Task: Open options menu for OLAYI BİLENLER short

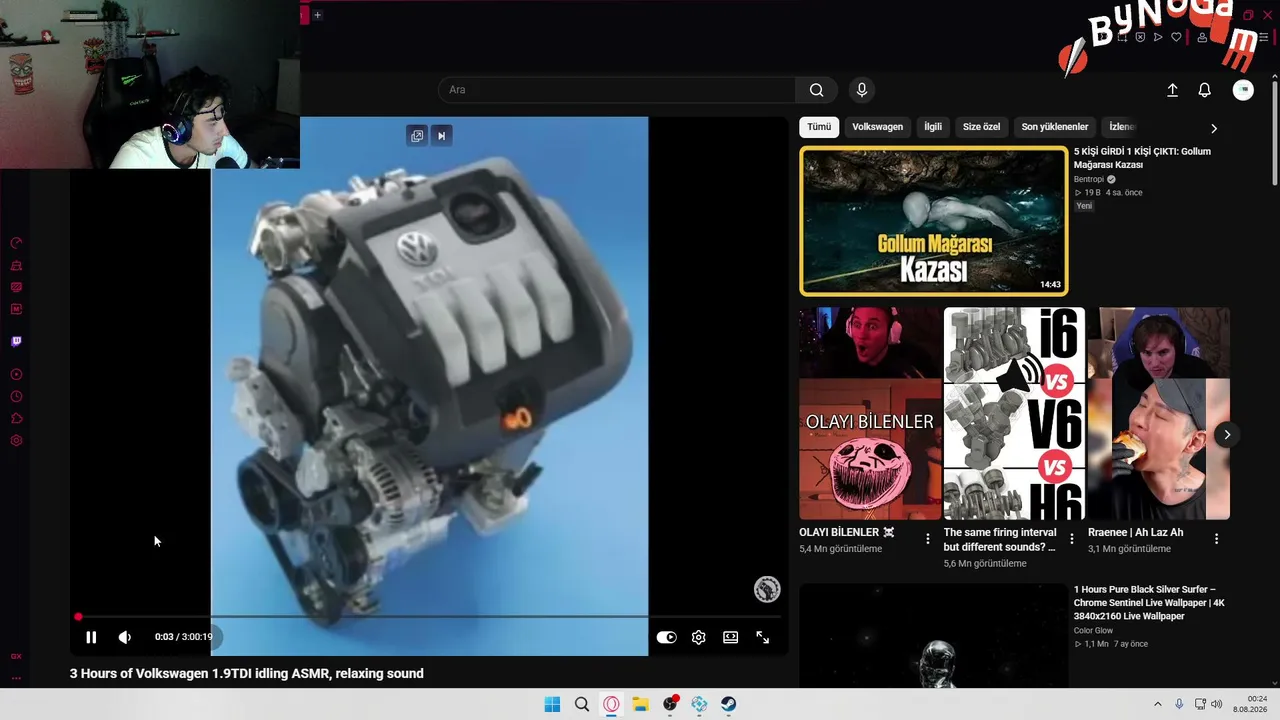Action: (928, 539)
